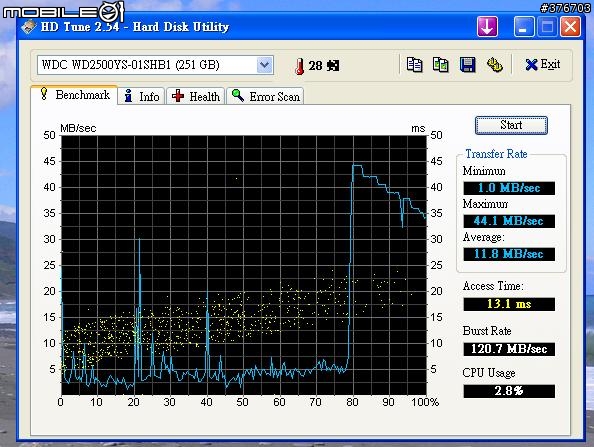This screenshot has width=594, height=447.
Task: Click the ms axis label on the graph
Action: click(418, 128)
